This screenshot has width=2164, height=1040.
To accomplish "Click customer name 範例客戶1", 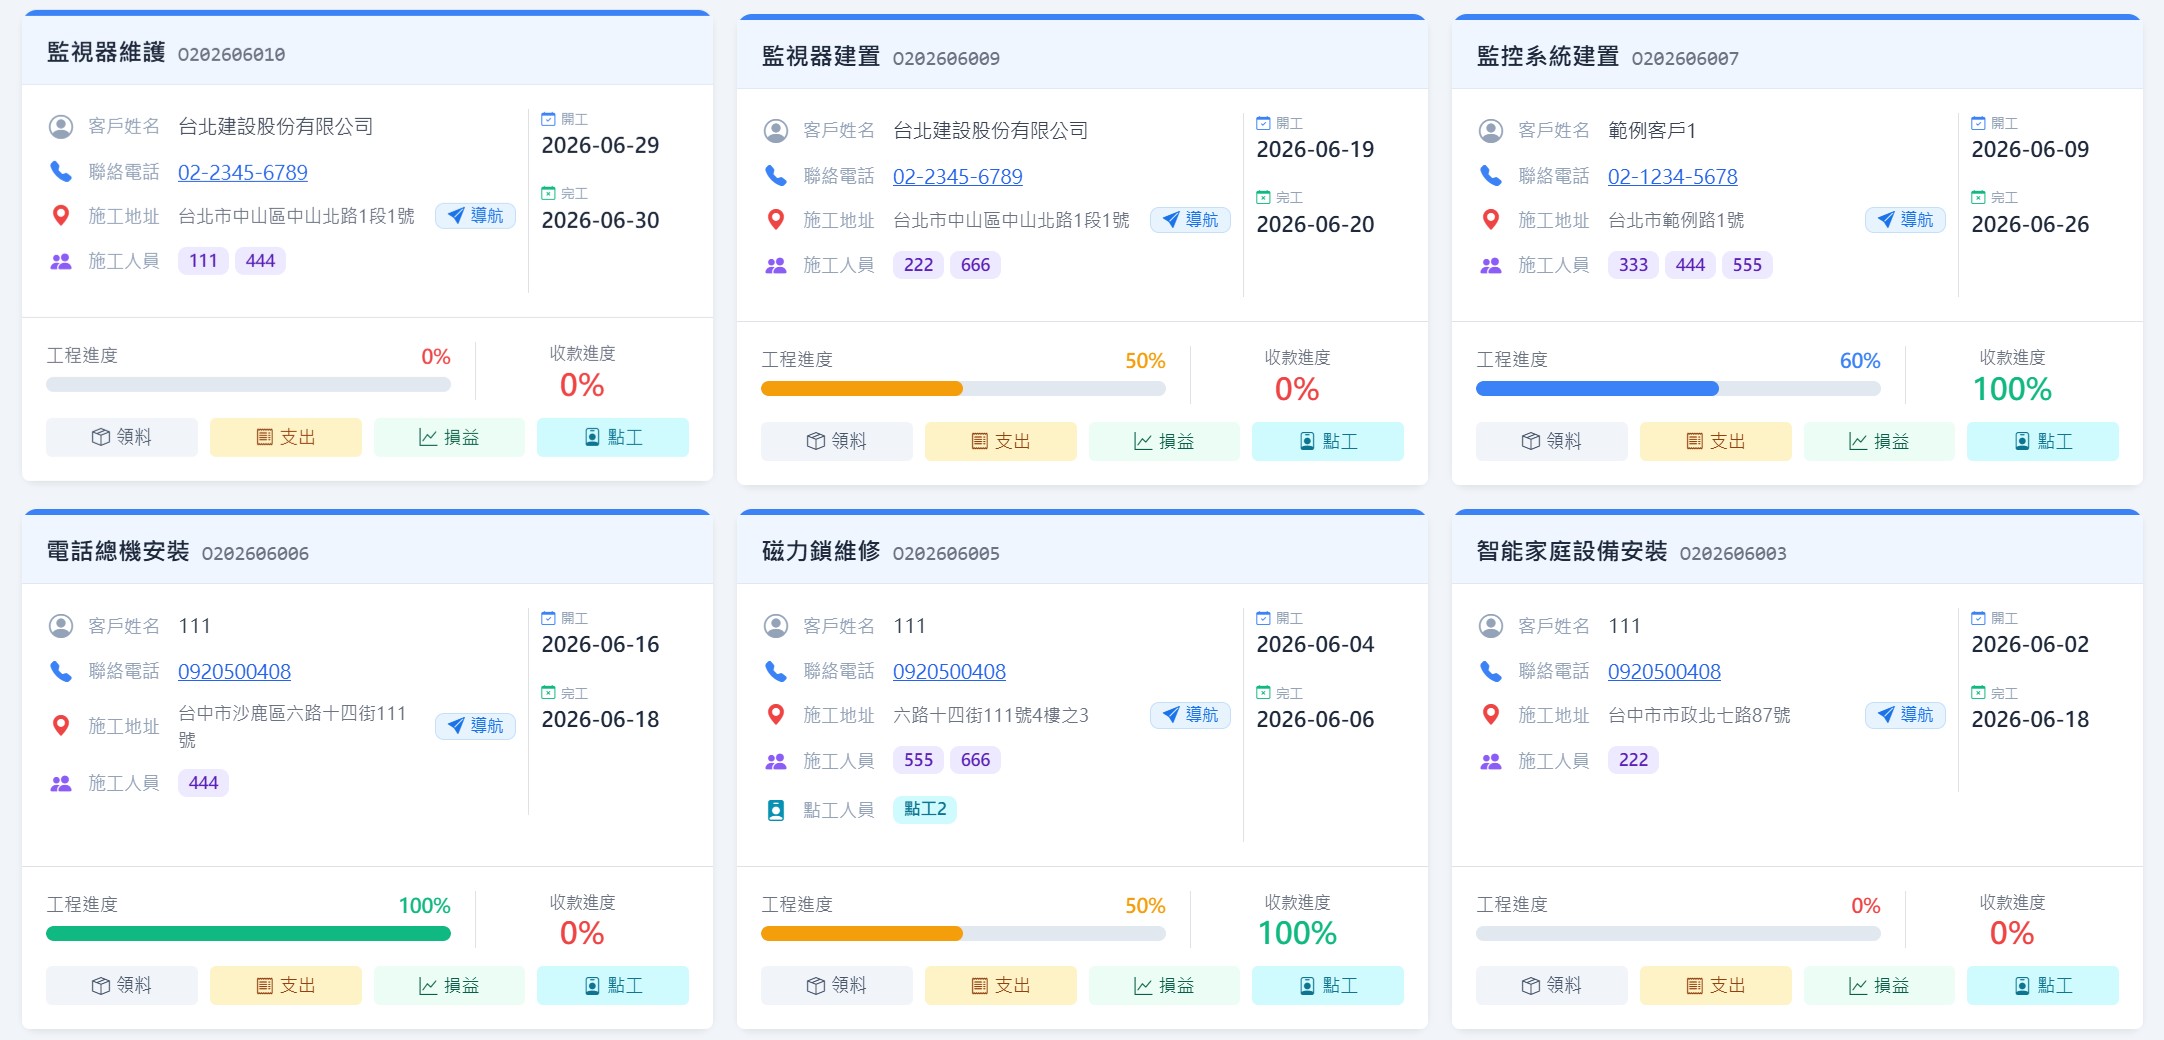I will (x=1652, y=131).
